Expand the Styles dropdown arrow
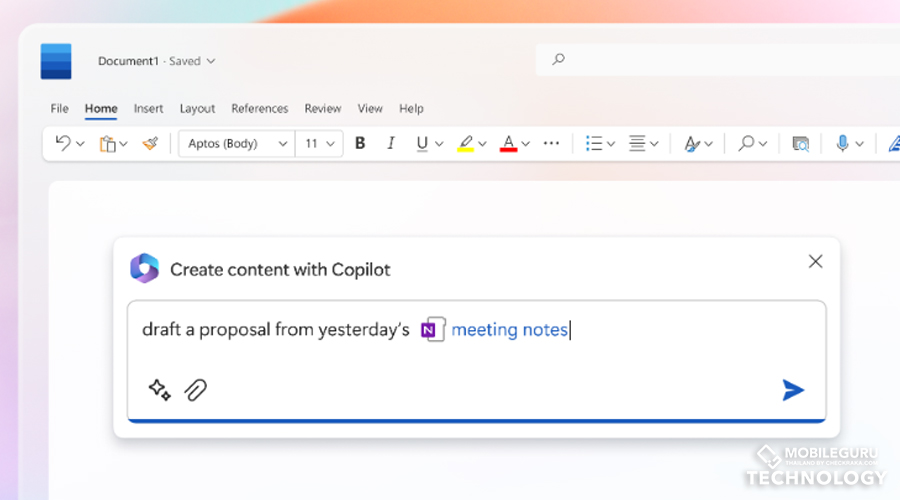This screenshot has width=900, height=500. click(x=708, y=144)
